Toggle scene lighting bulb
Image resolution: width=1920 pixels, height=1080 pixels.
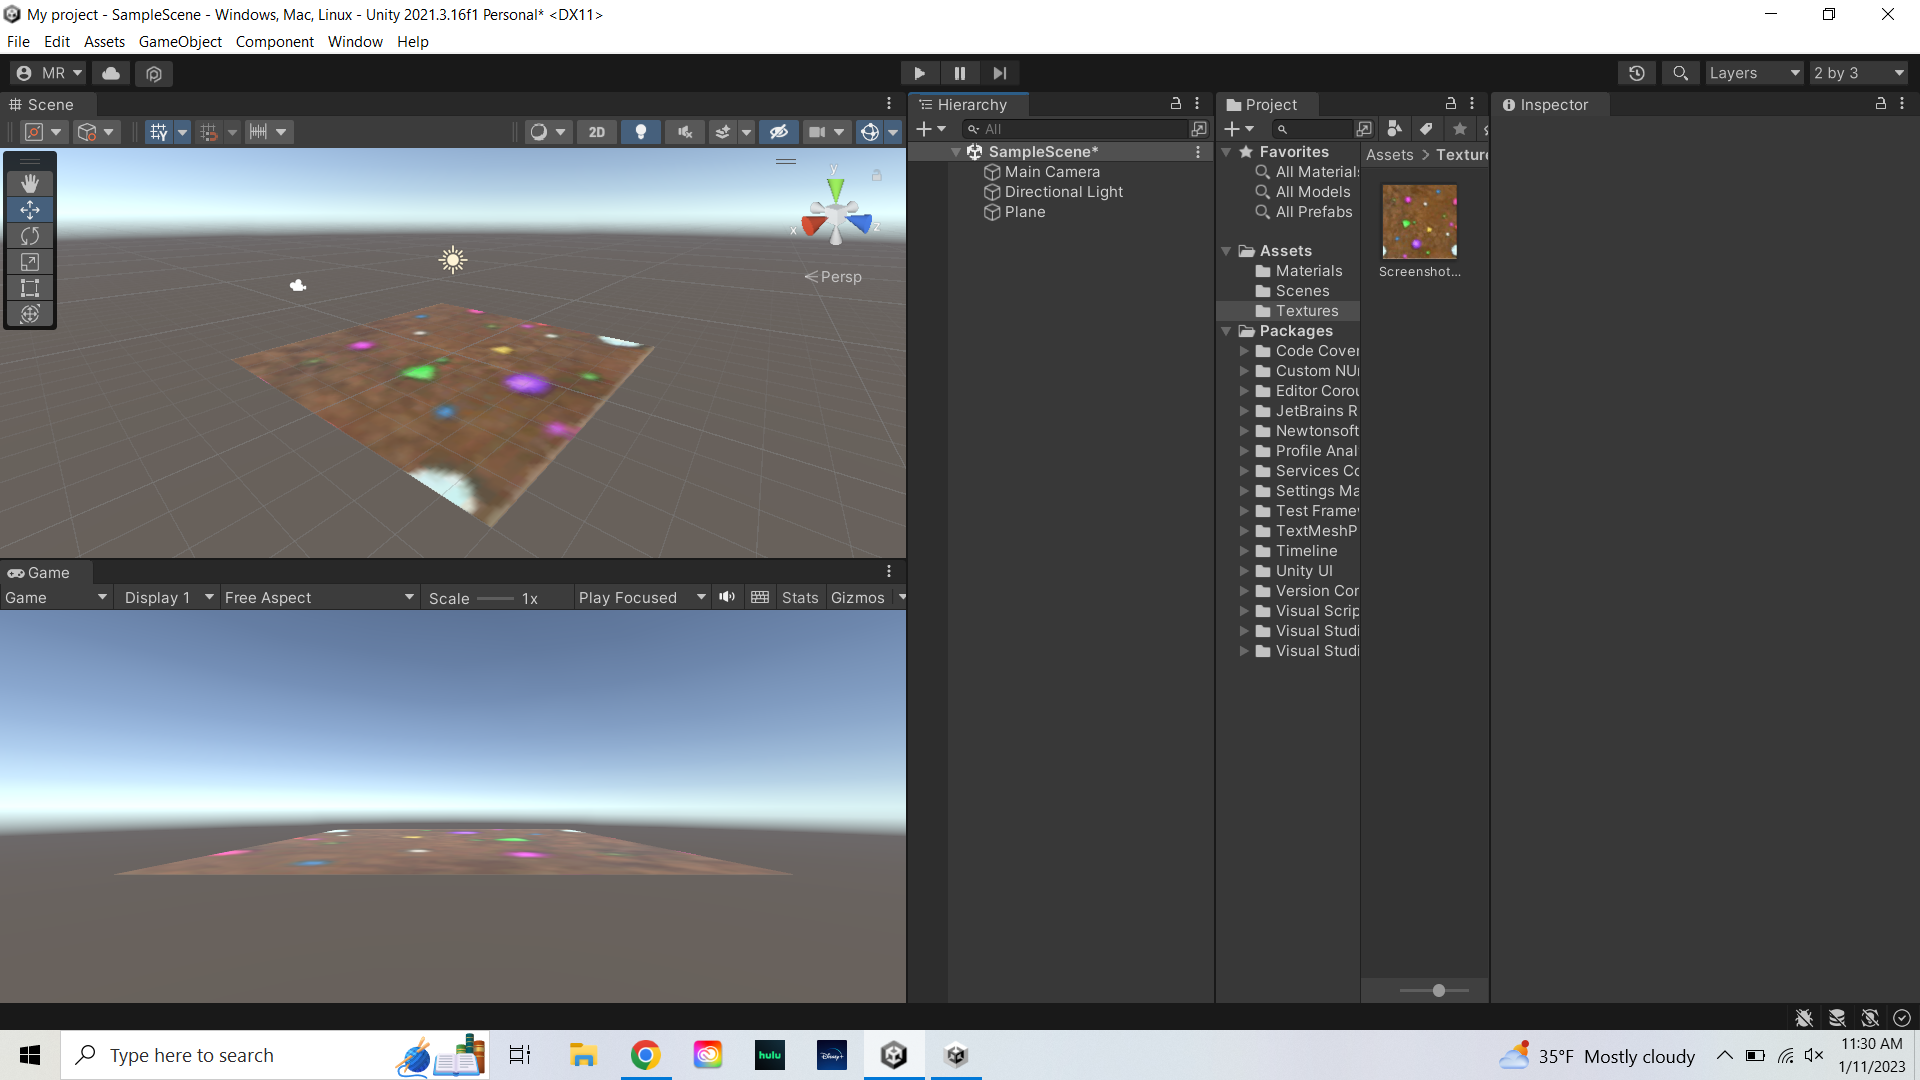tap(641, 132)
